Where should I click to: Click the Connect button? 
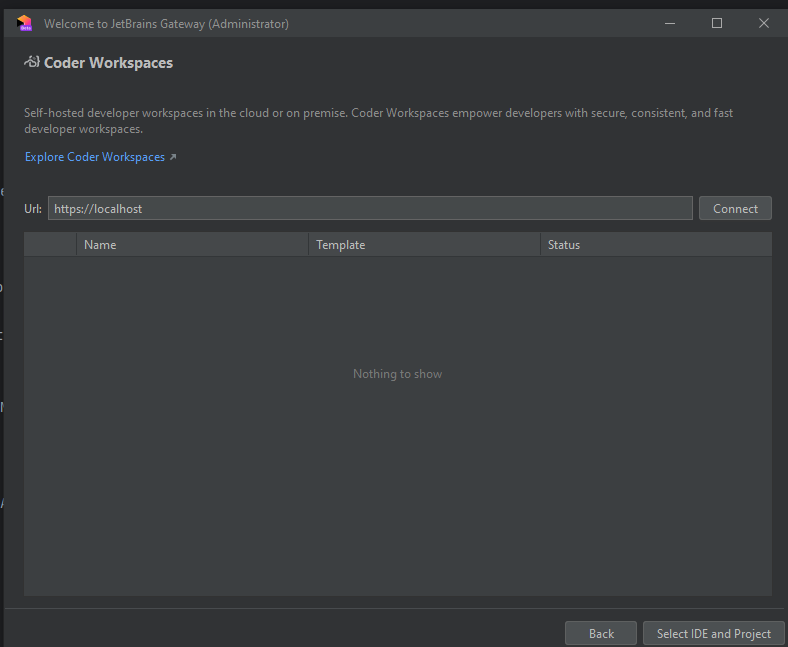point(735,208)
